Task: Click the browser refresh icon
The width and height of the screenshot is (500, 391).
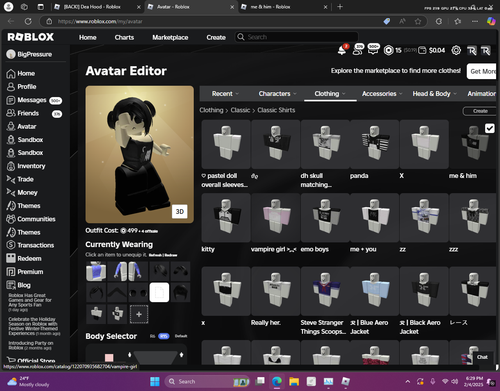Action: tap(28, 21)
